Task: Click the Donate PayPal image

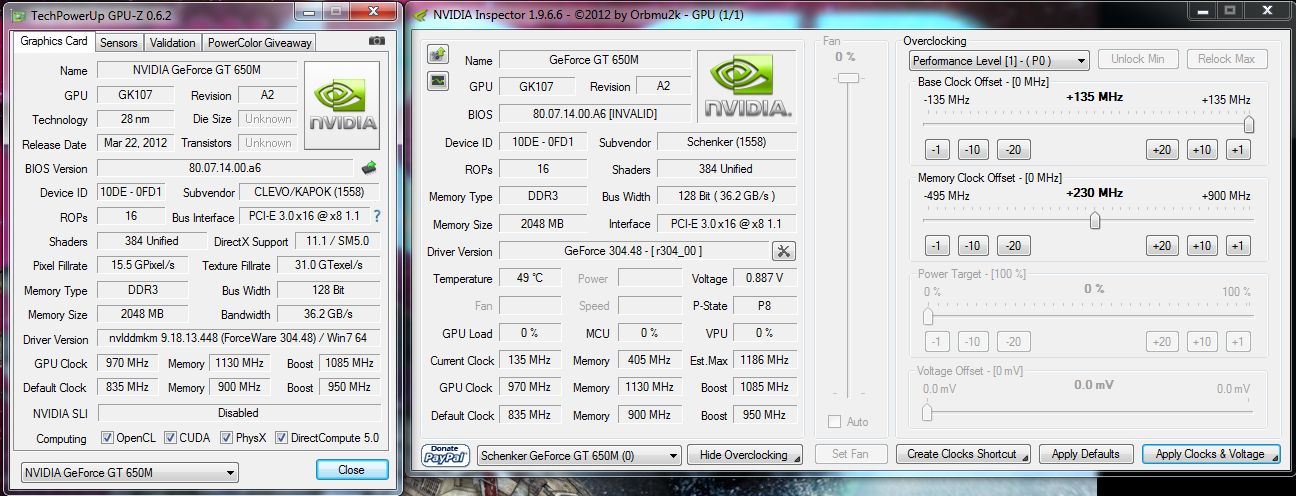Action: pyautogui.click(x=446, y=454)
